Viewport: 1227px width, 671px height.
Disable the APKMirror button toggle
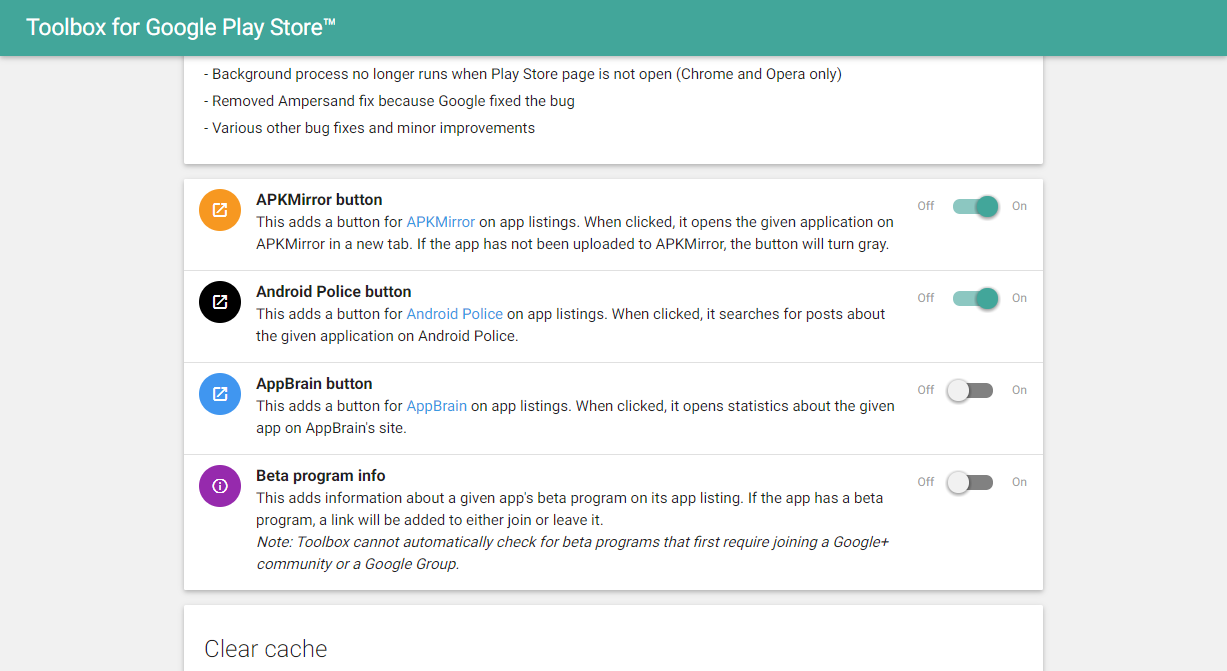point(975,206)
